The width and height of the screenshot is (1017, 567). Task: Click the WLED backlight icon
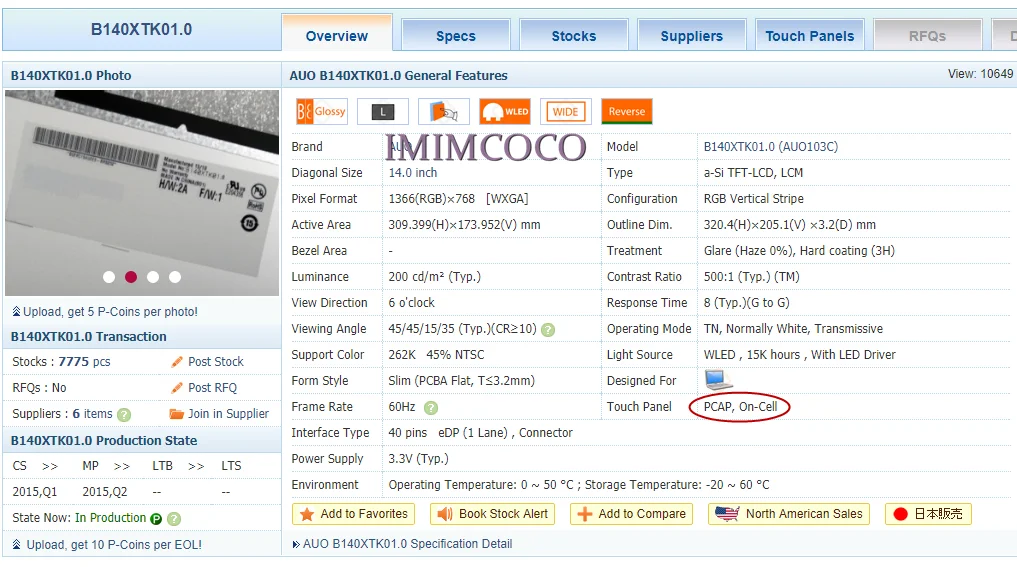(505, 112)
